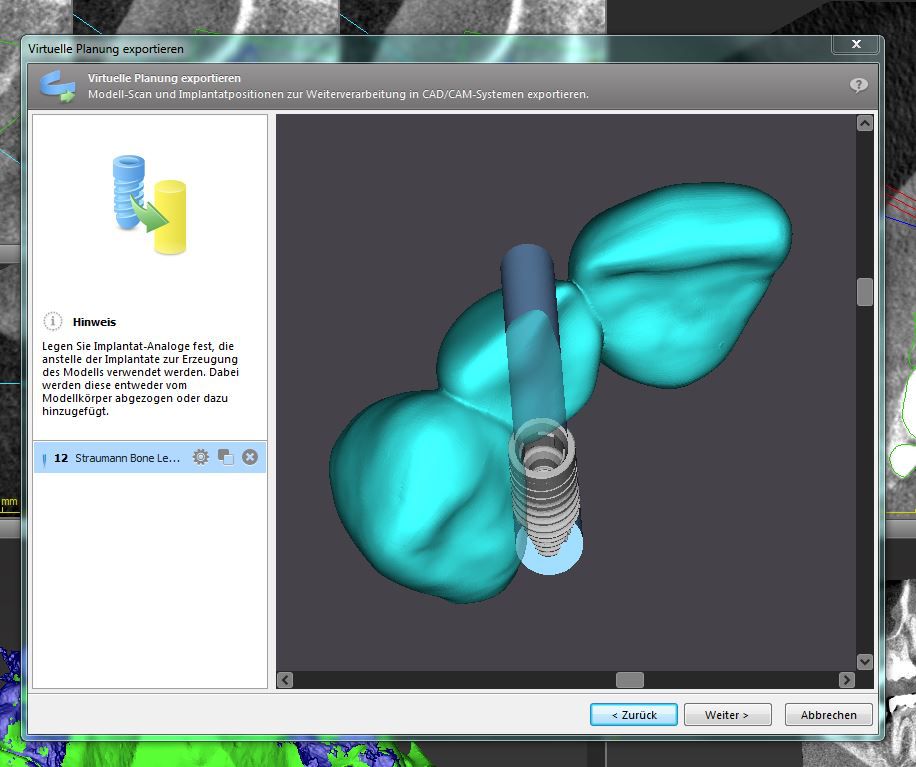Click the Hinweis info icon
The width and height of the screenshot is (916, 767).
click(x=53, y=321)
